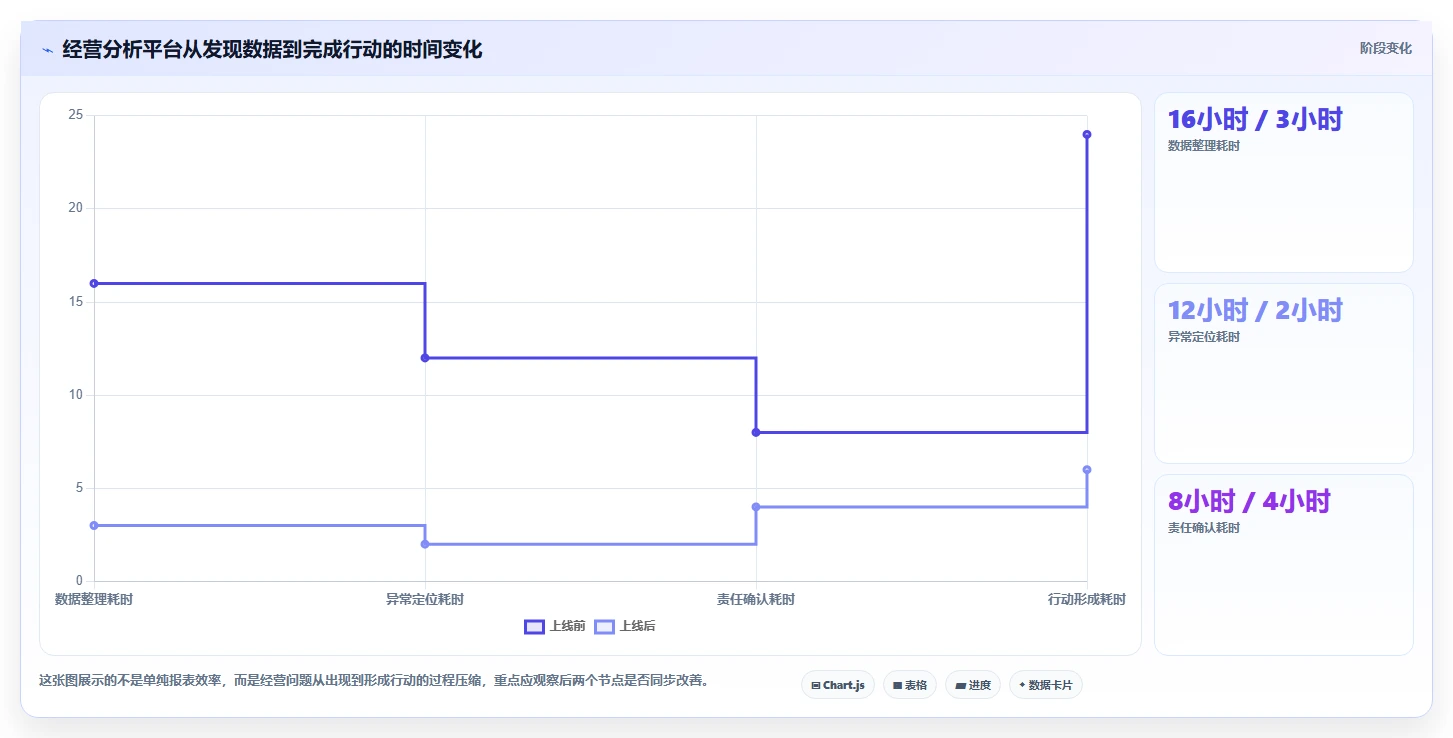Click the 上线后 point at 异常定位耗时
Viewport: 1453px width, 738px height.
(x=425, y=544)
